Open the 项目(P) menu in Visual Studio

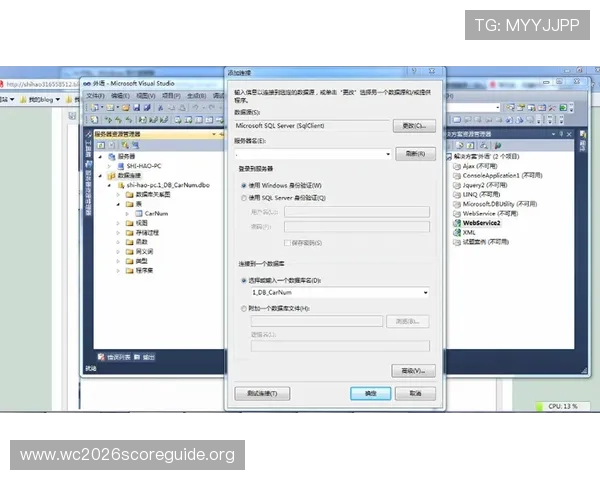[171, 96]
